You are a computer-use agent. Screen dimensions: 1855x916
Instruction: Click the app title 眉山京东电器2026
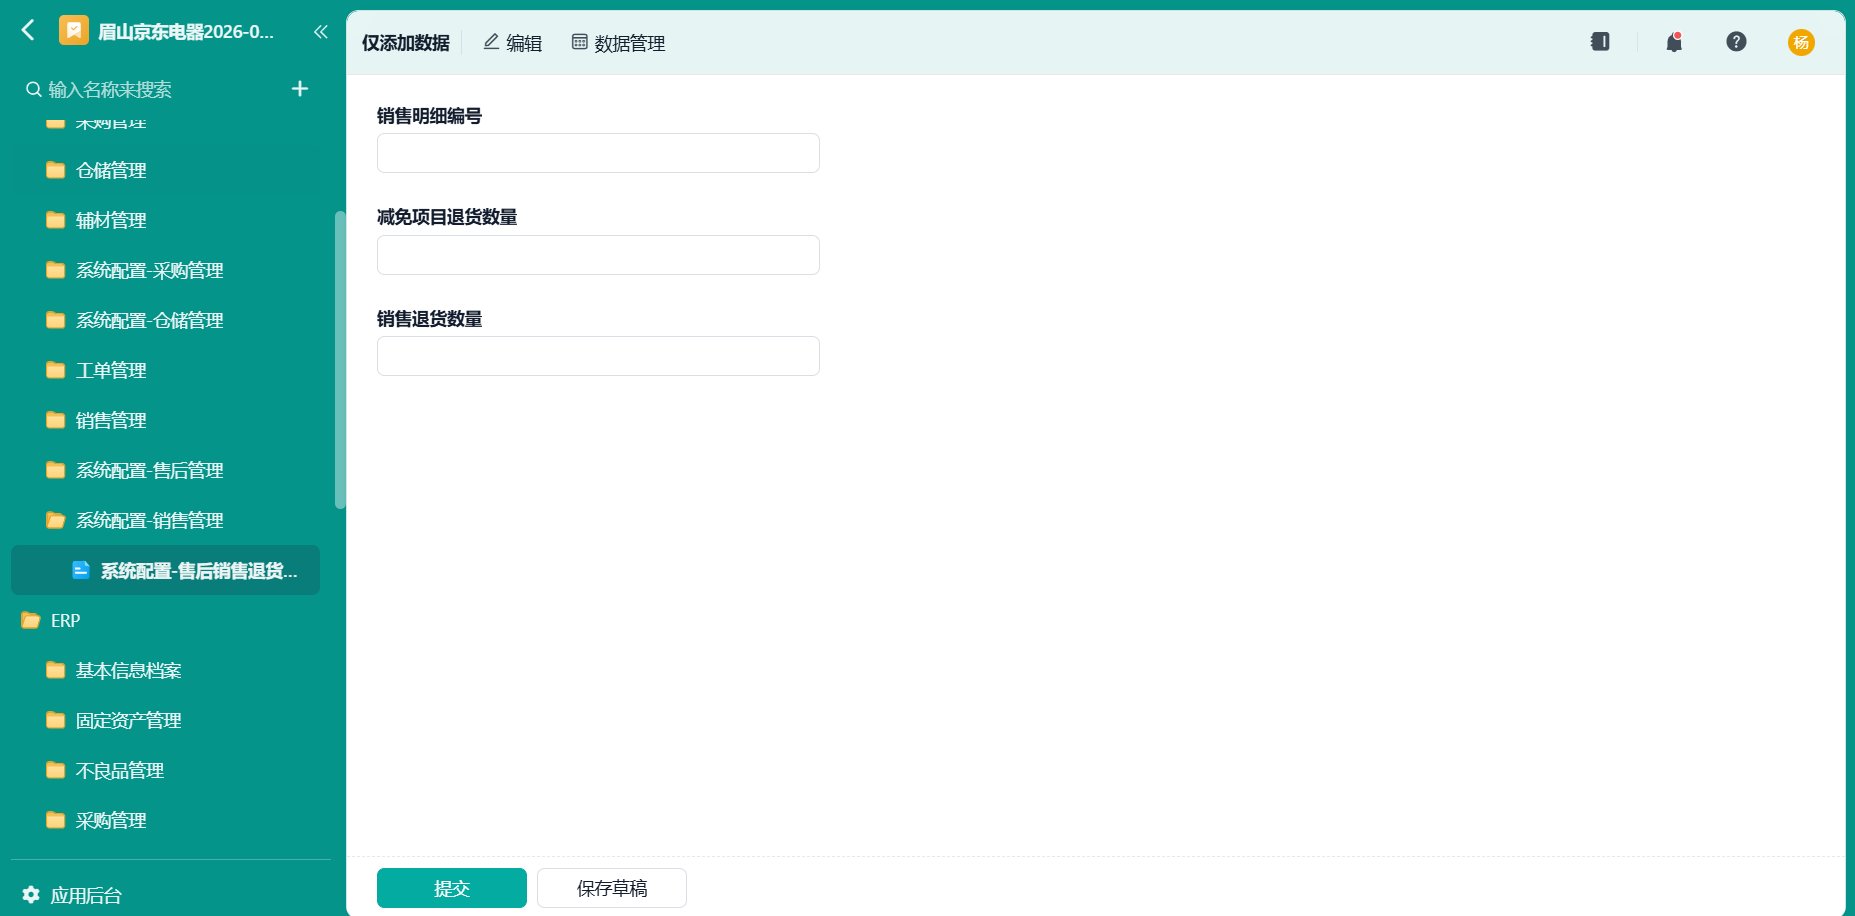pyautogui.click(x=186, y=31)
